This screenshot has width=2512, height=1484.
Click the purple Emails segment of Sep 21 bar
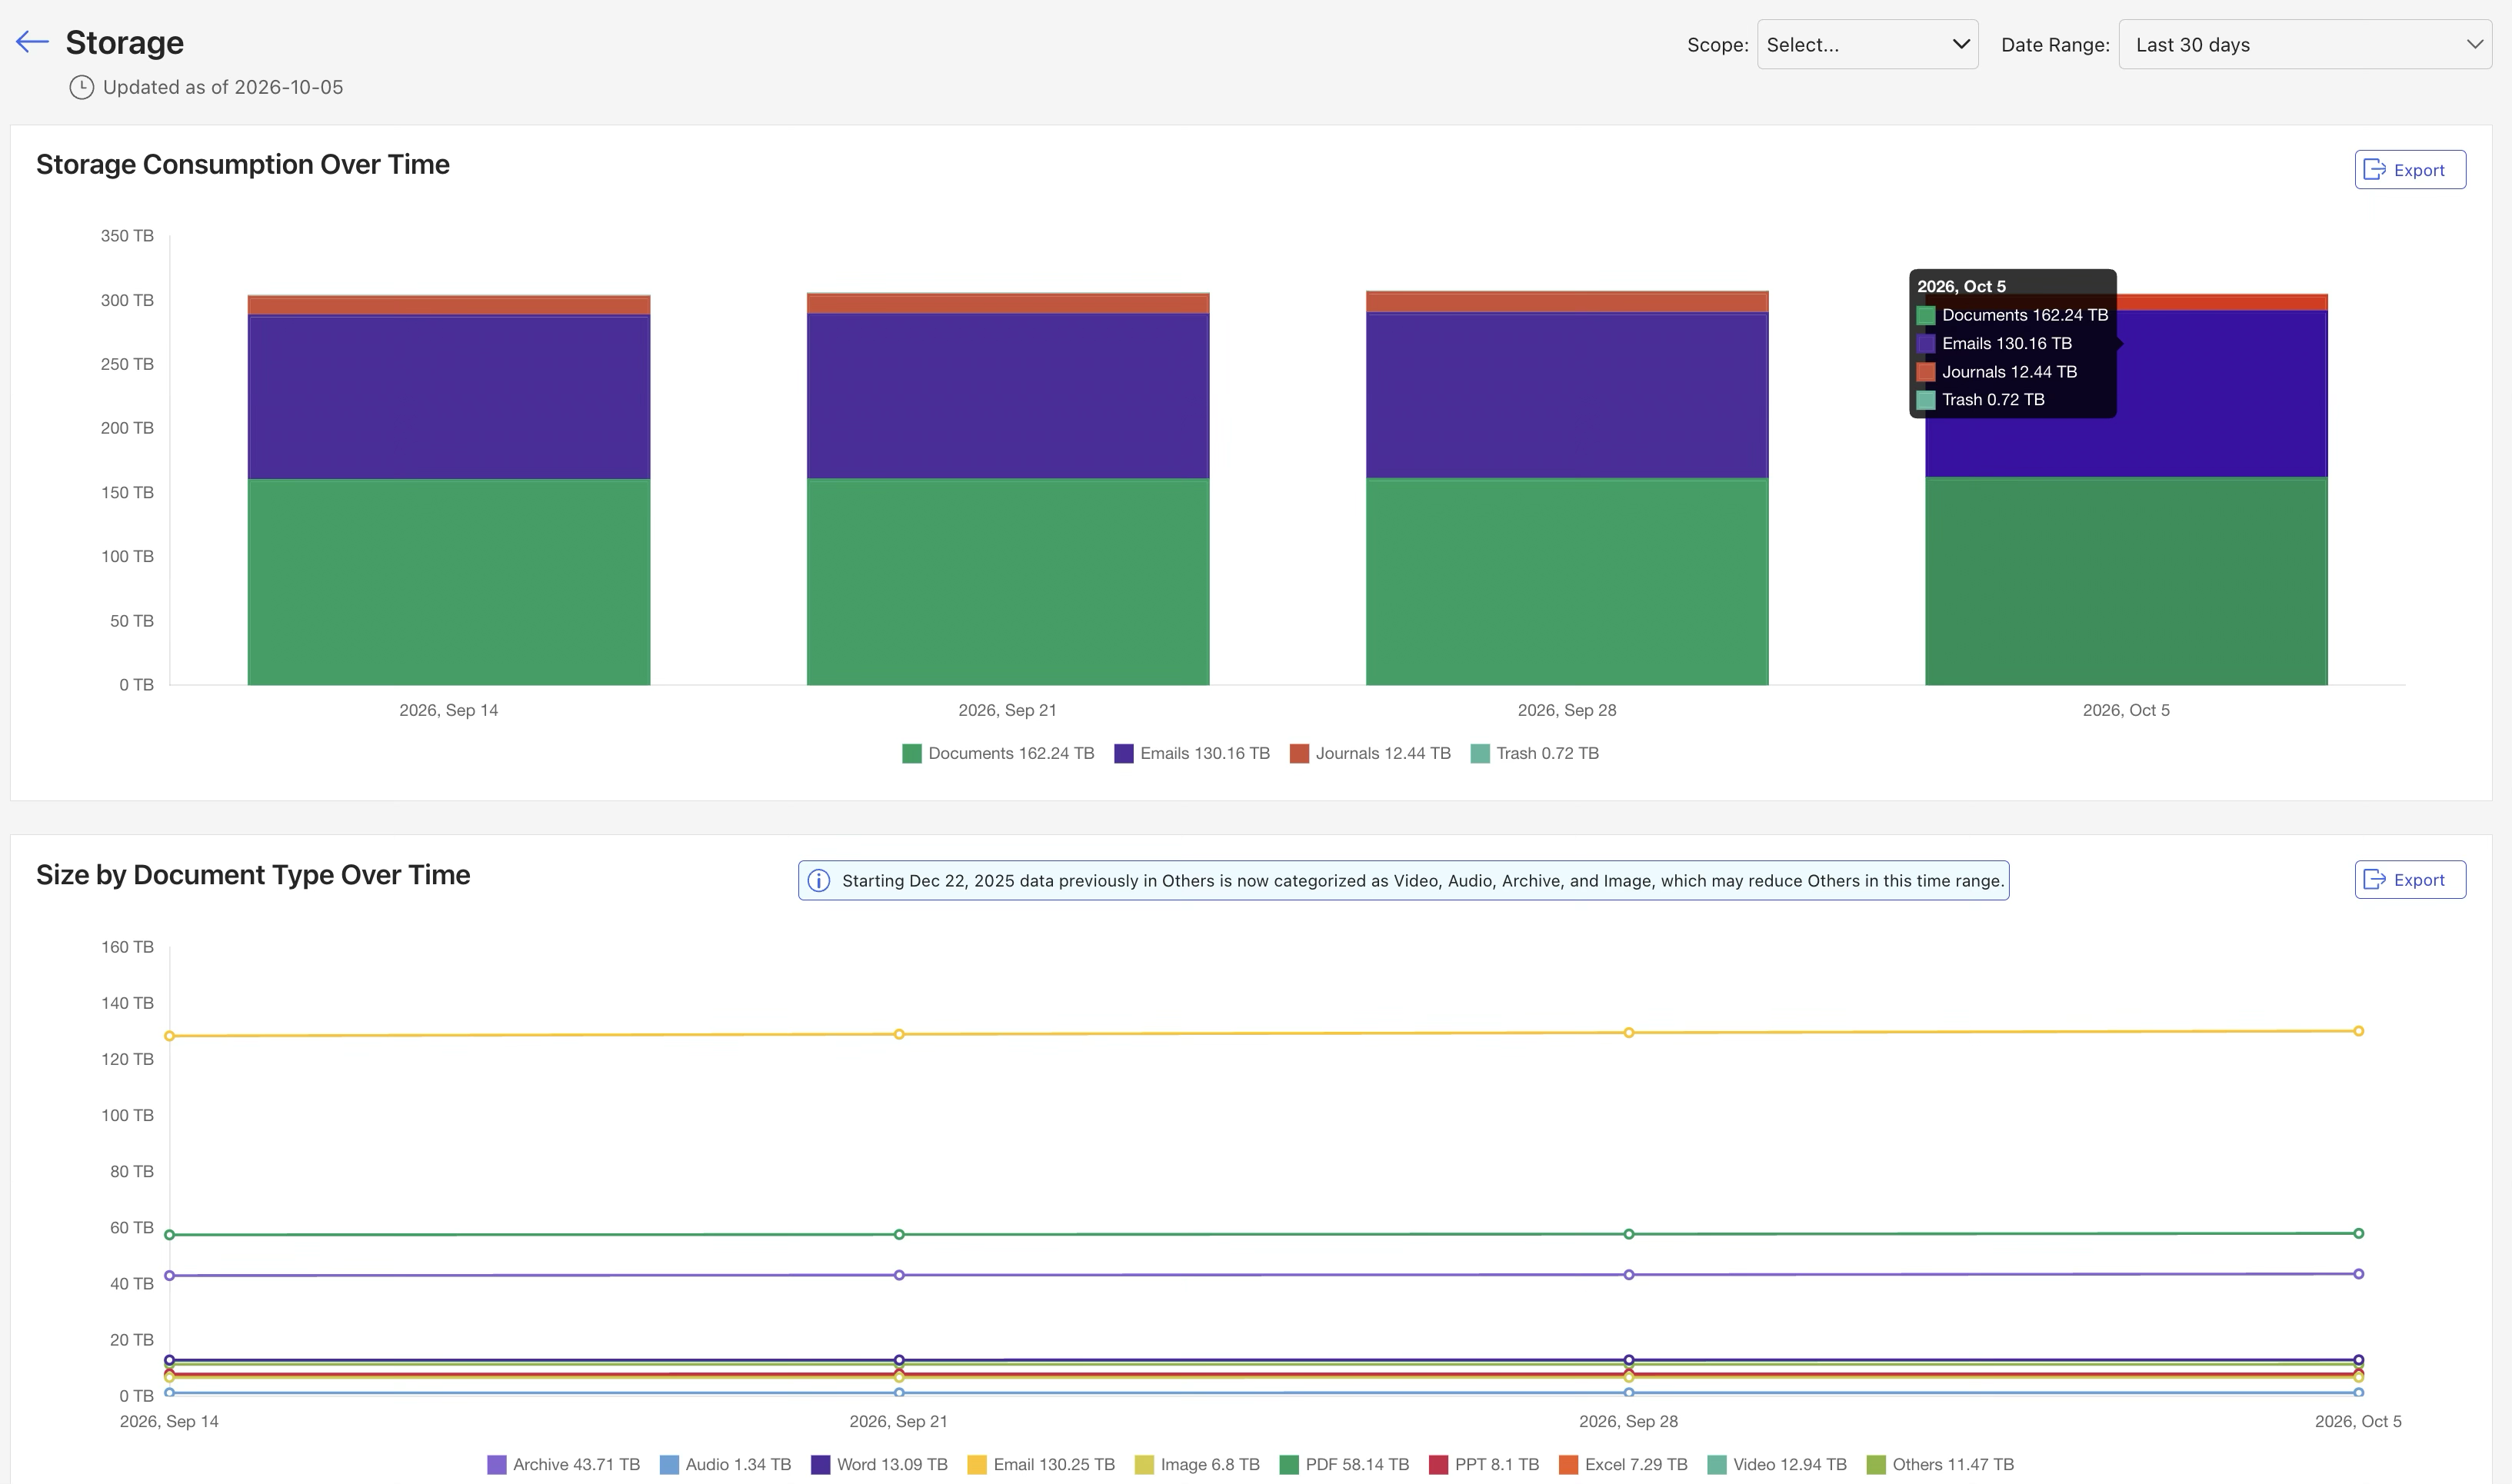point(1008,396)
